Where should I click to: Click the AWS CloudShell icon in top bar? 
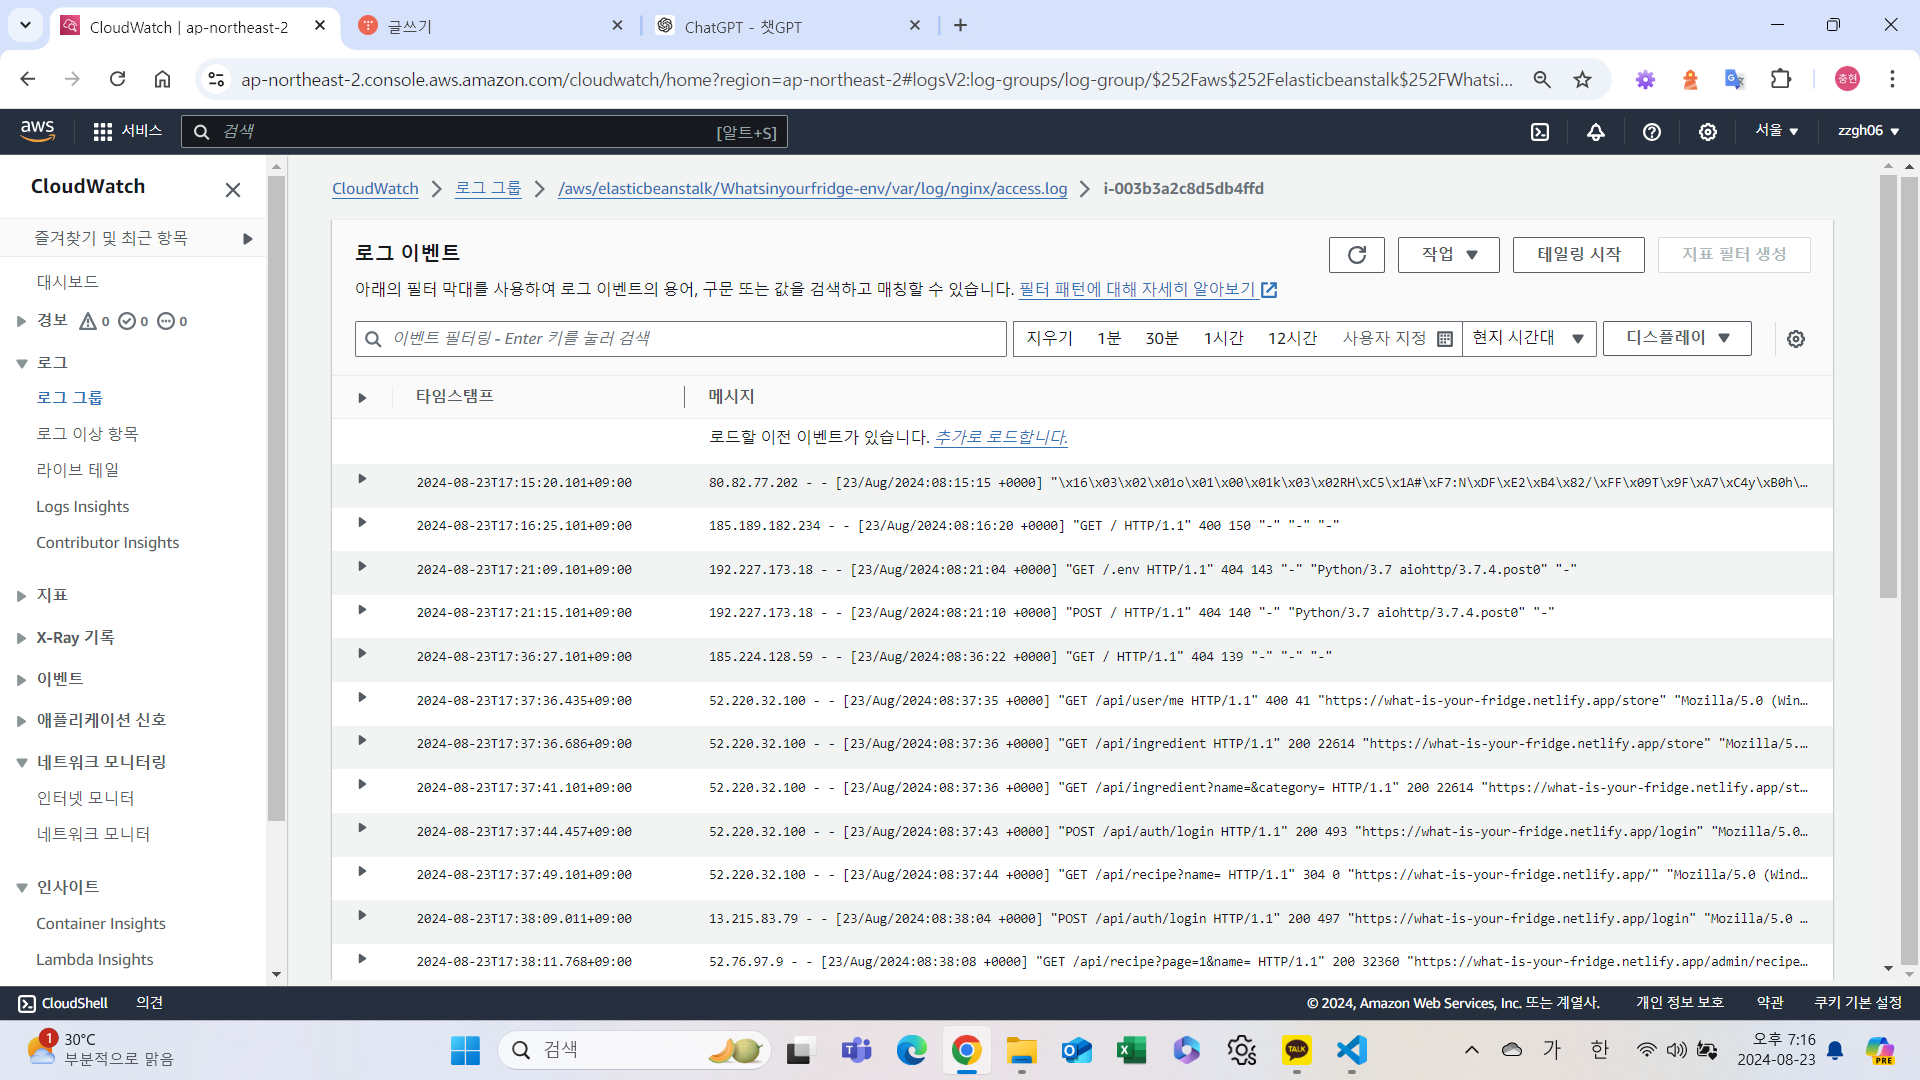[x=1540, y=132]
